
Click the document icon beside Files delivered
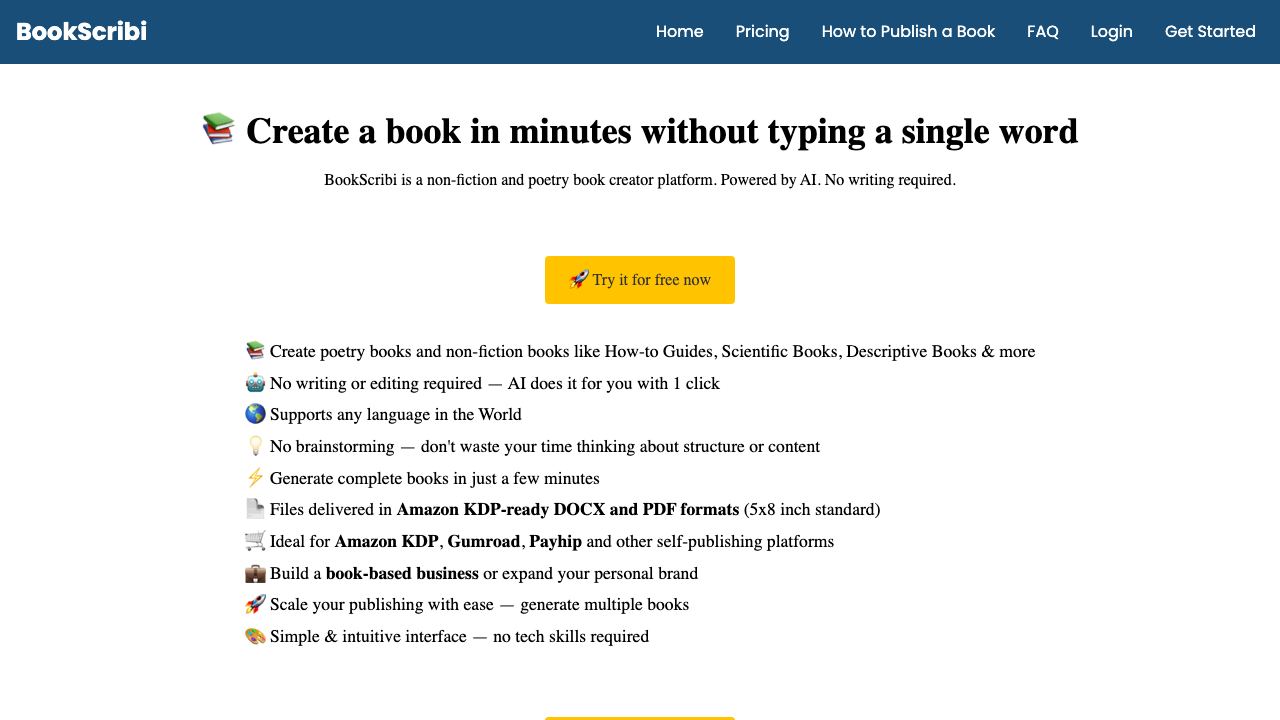[255, 509]
